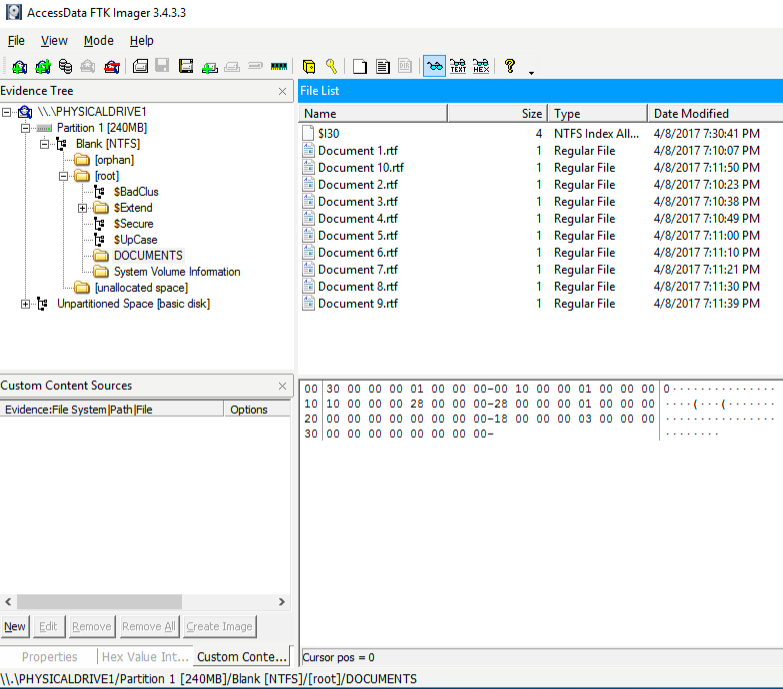Click the Capture Memory chip icon
The height and width of the screenshot is (689, 783).
(279, 67)
